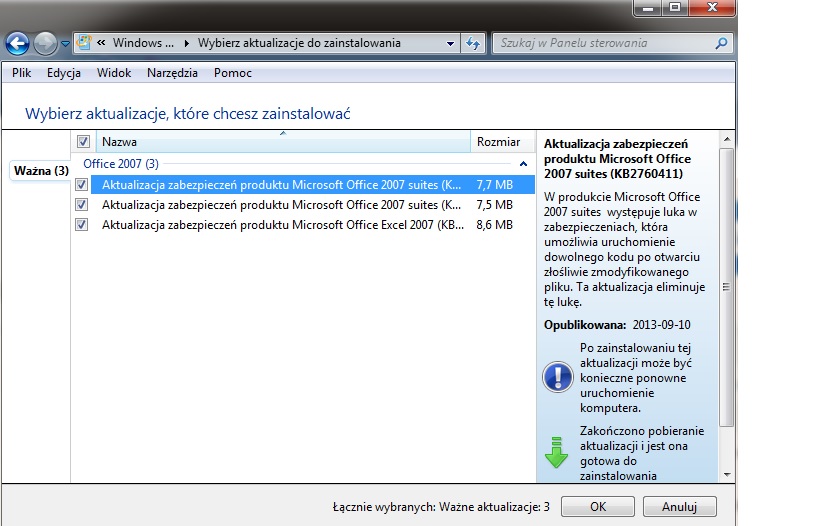Toggle the select-all checkbox in header
The height and width of the screenshot is (526, 819).
click(x=83, y=142)
